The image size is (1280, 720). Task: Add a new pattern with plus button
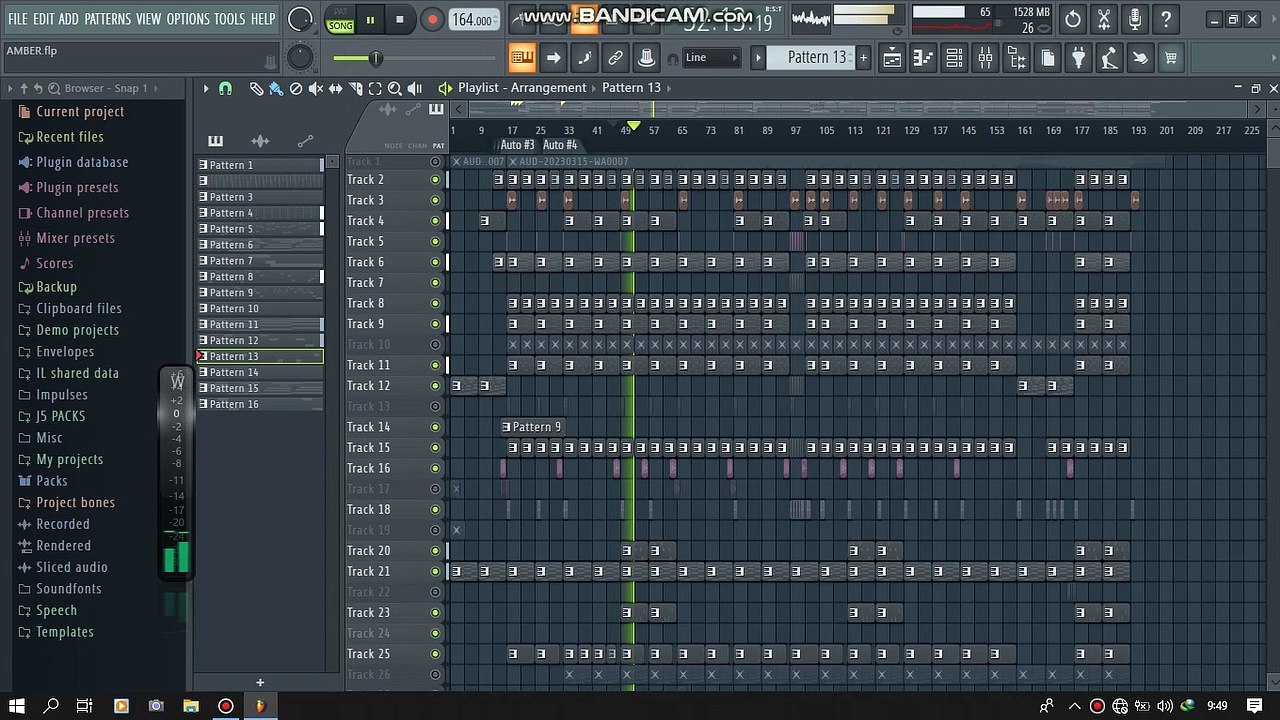pyautogui.click(x=864, y=58)
